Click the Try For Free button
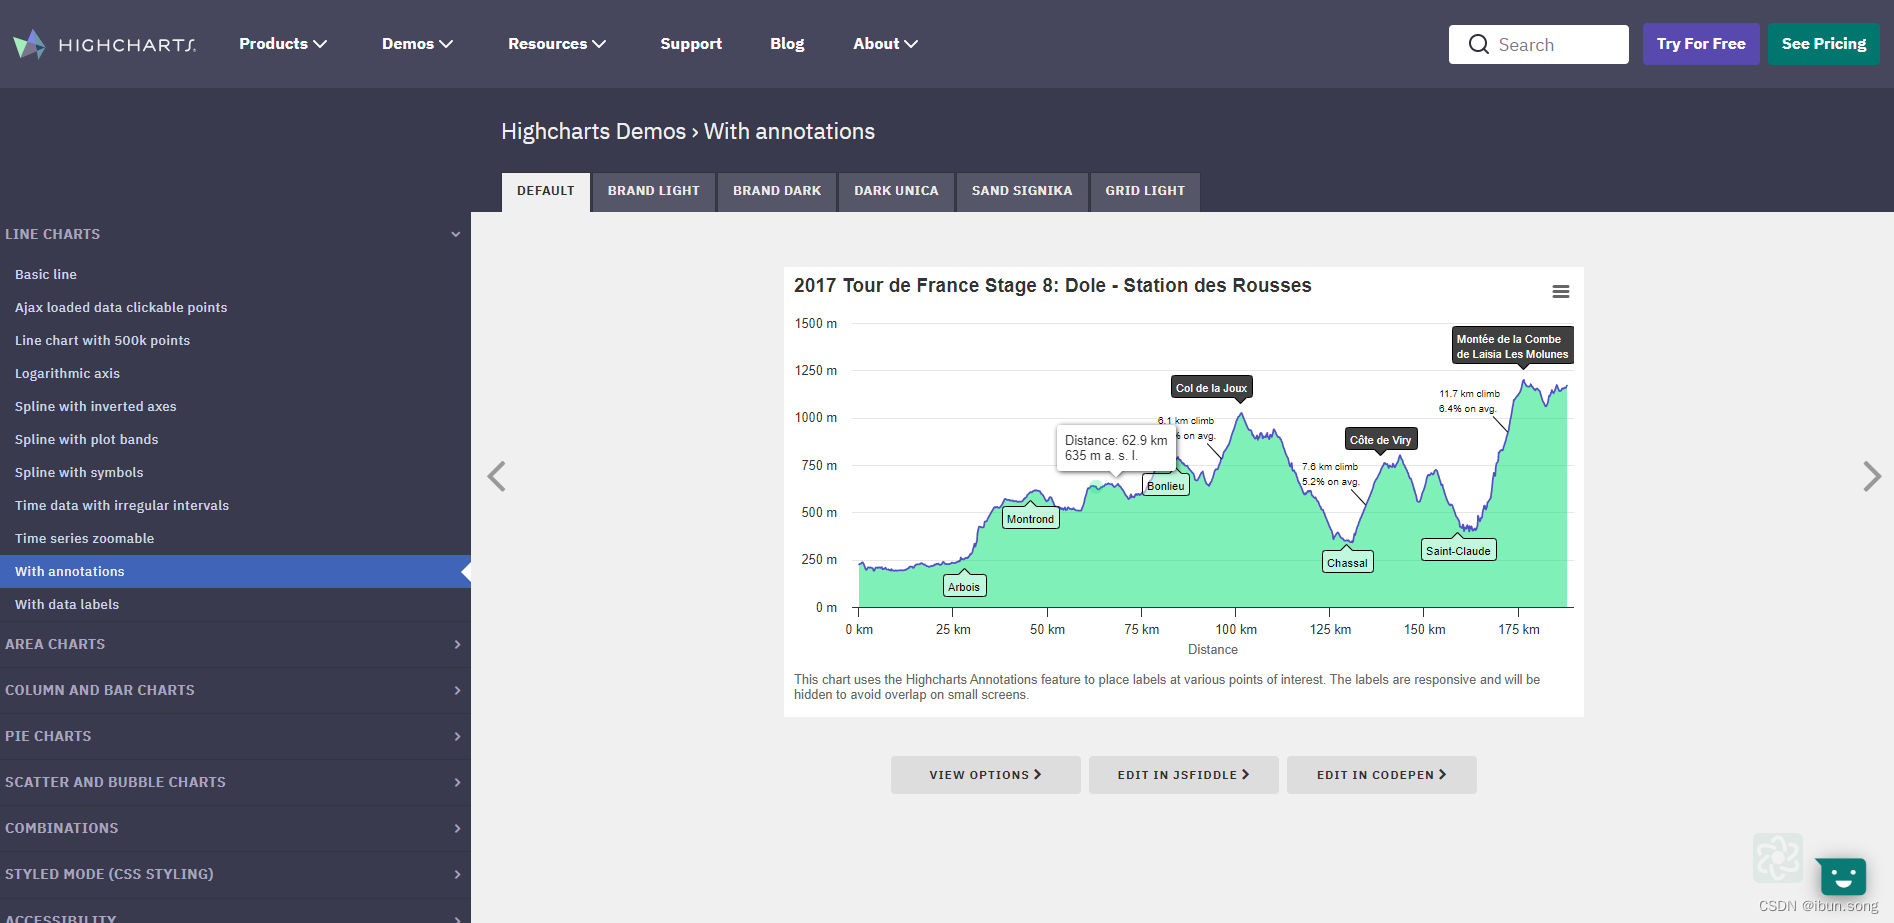The width and height of the screenshot is (1894, 923). [x=1701, y=44]
